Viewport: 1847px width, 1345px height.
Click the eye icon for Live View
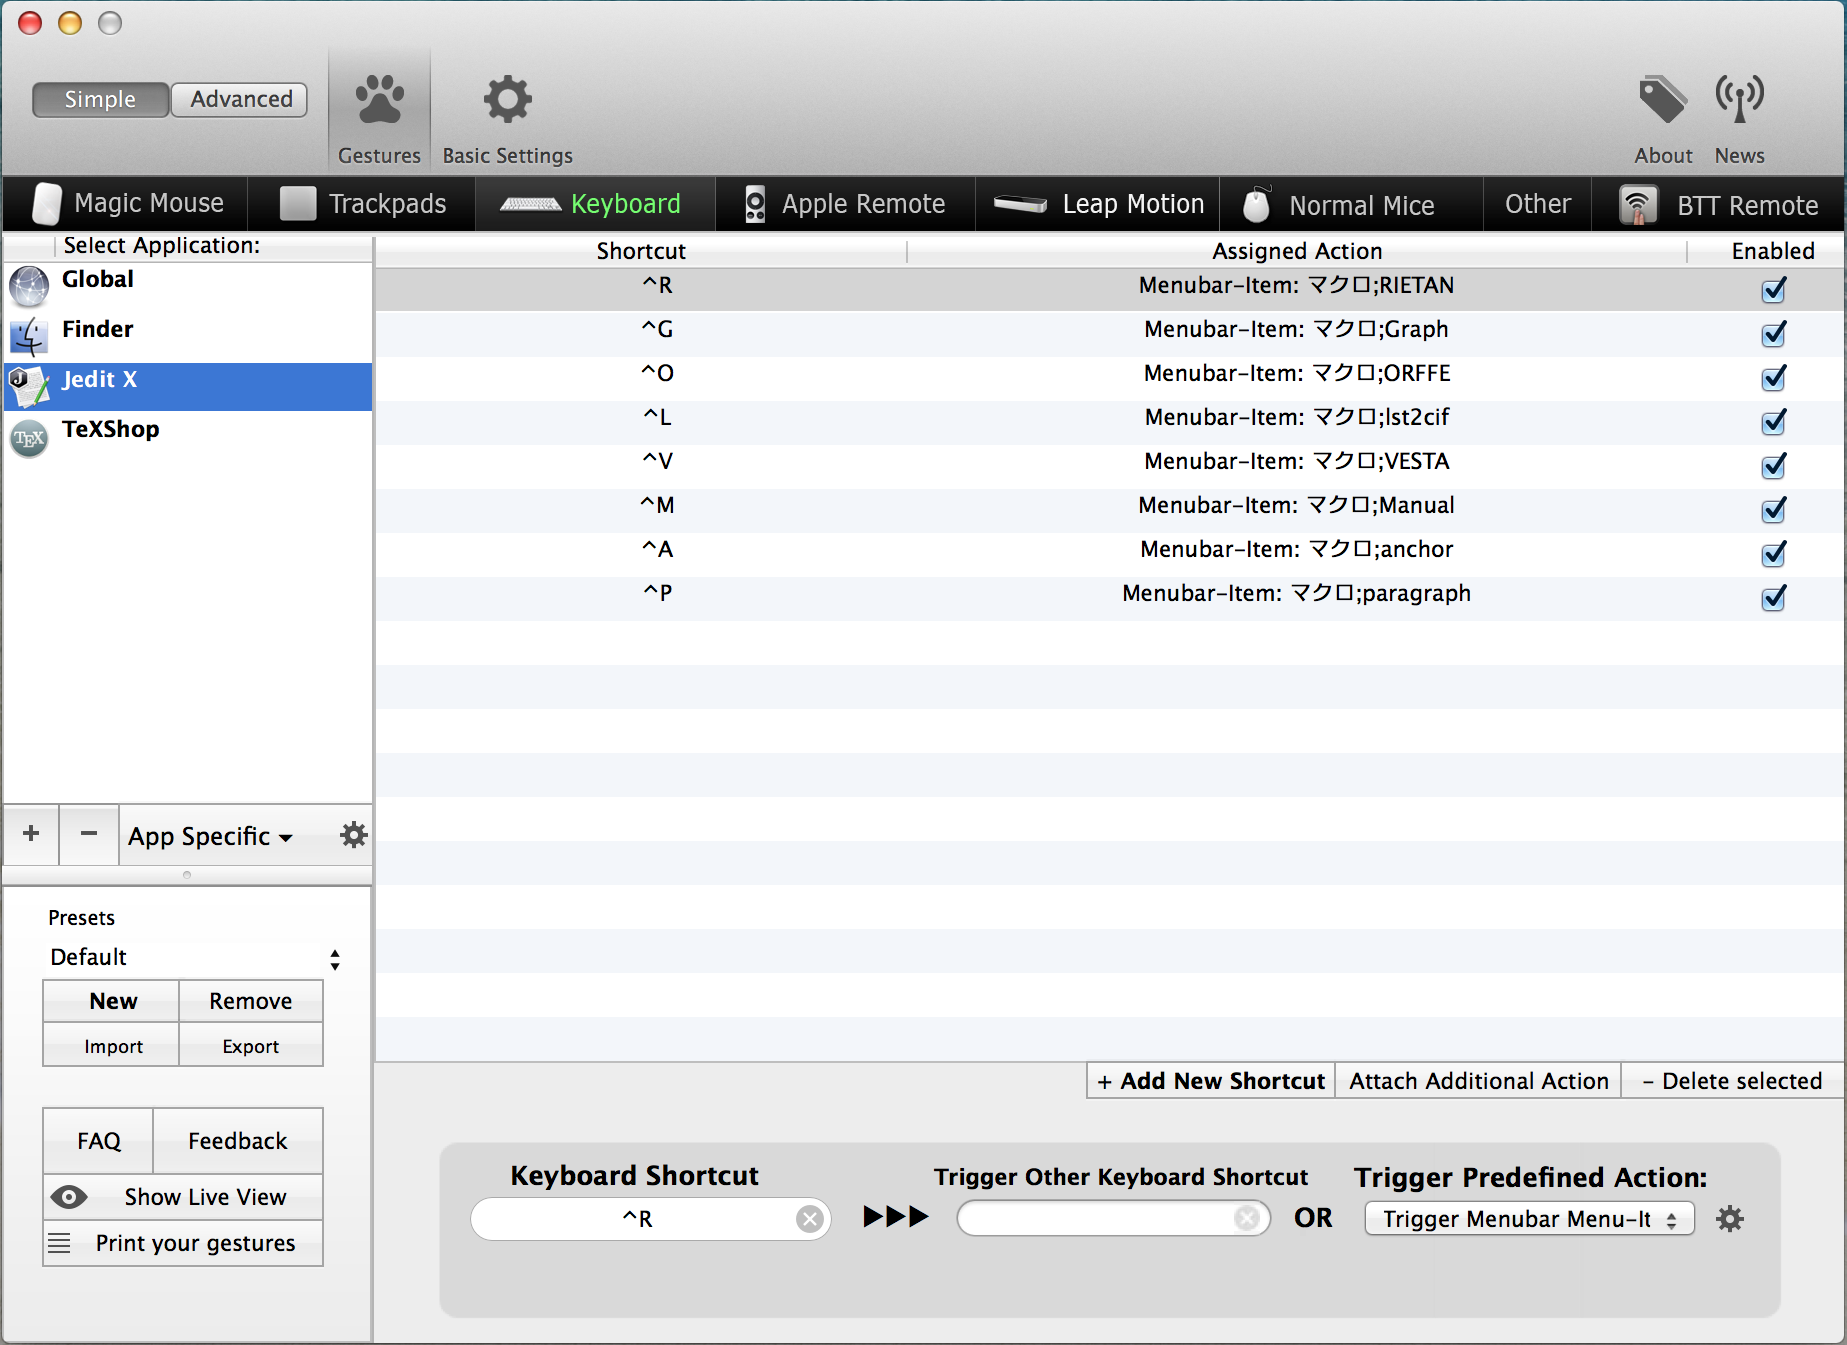(x=69, y=1197)
